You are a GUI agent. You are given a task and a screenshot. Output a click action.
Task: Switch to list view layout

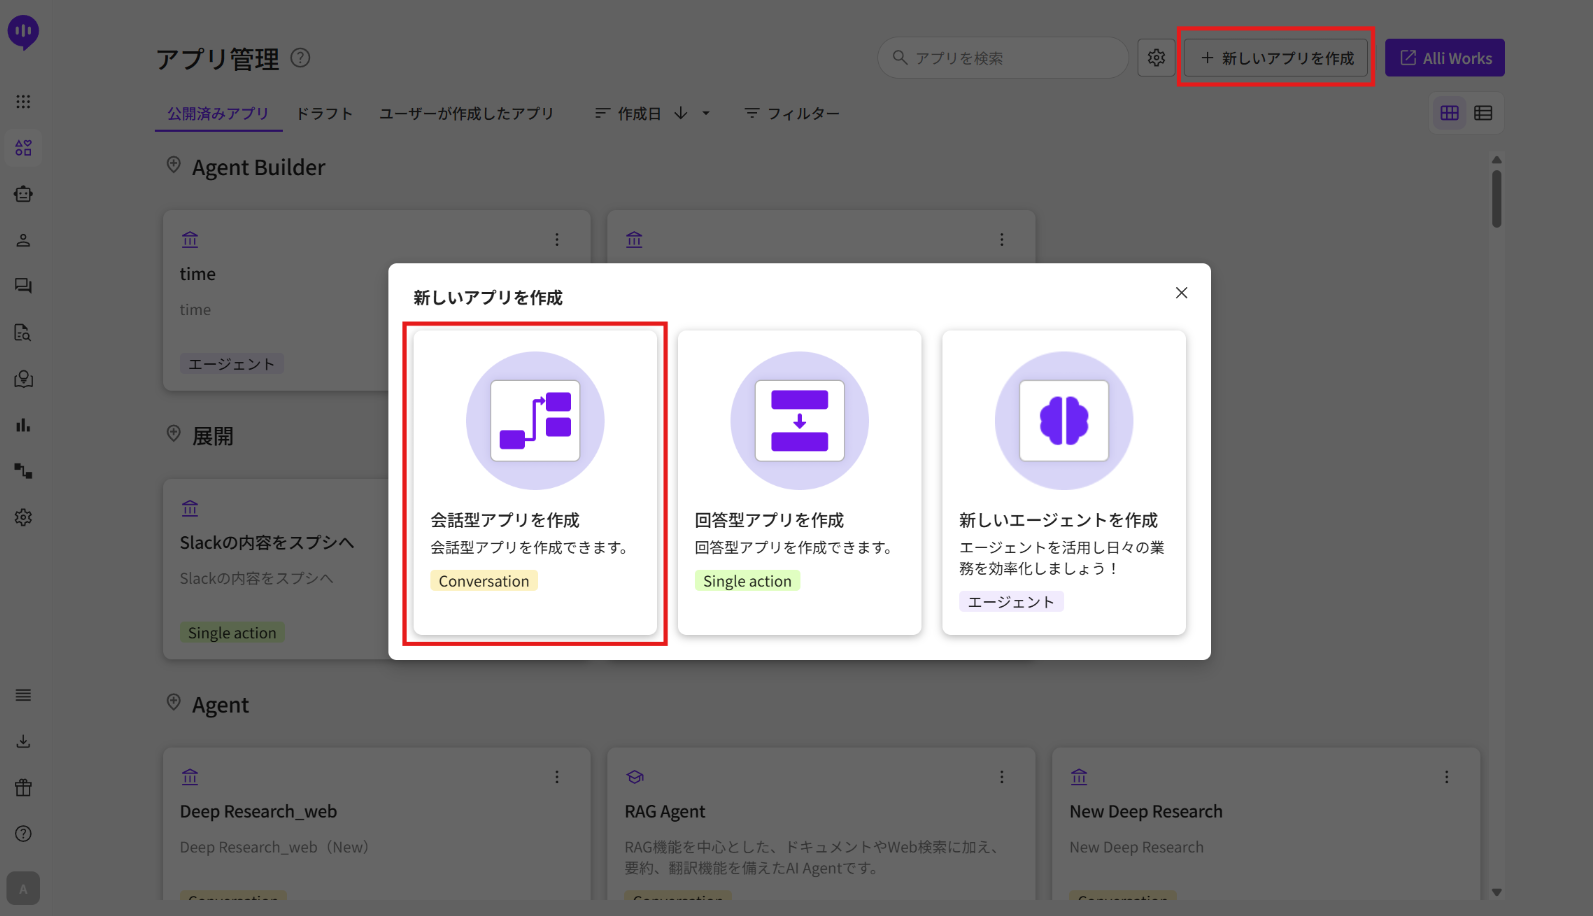tap(1483, 113)
